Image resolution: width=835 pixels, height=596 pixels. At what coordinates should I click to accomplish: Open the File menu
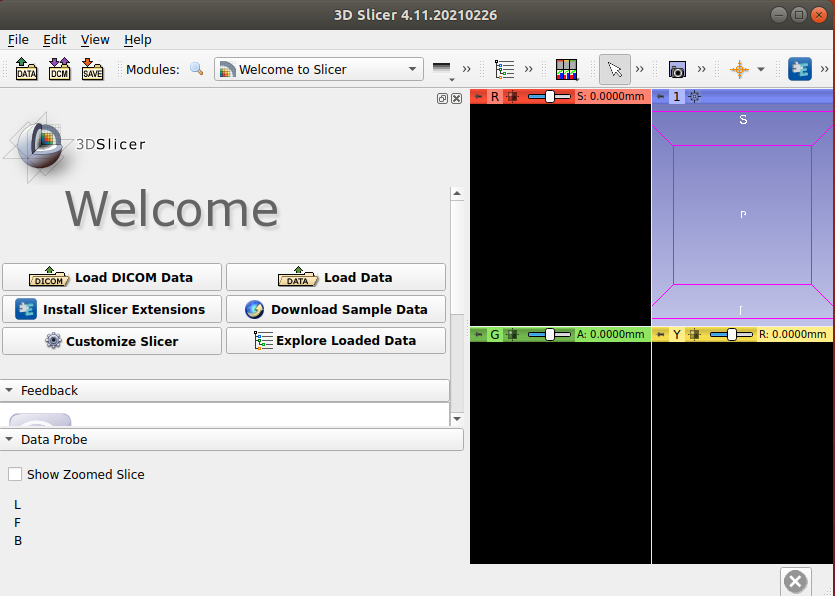(x=18, y=40)
